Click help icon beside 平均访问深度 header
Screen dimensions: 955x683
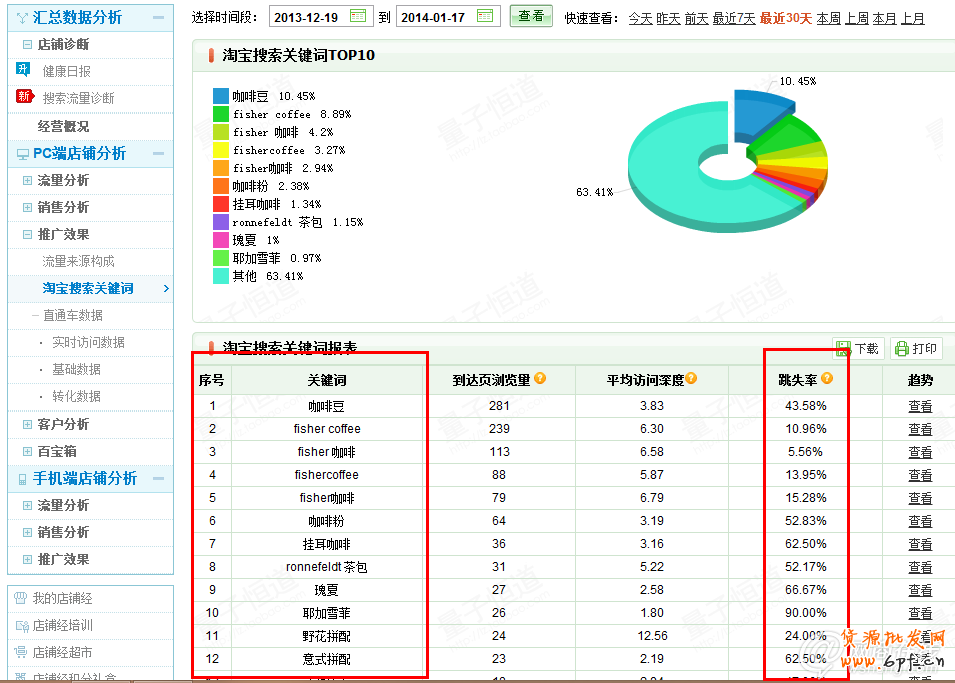[x=691, y=379]
